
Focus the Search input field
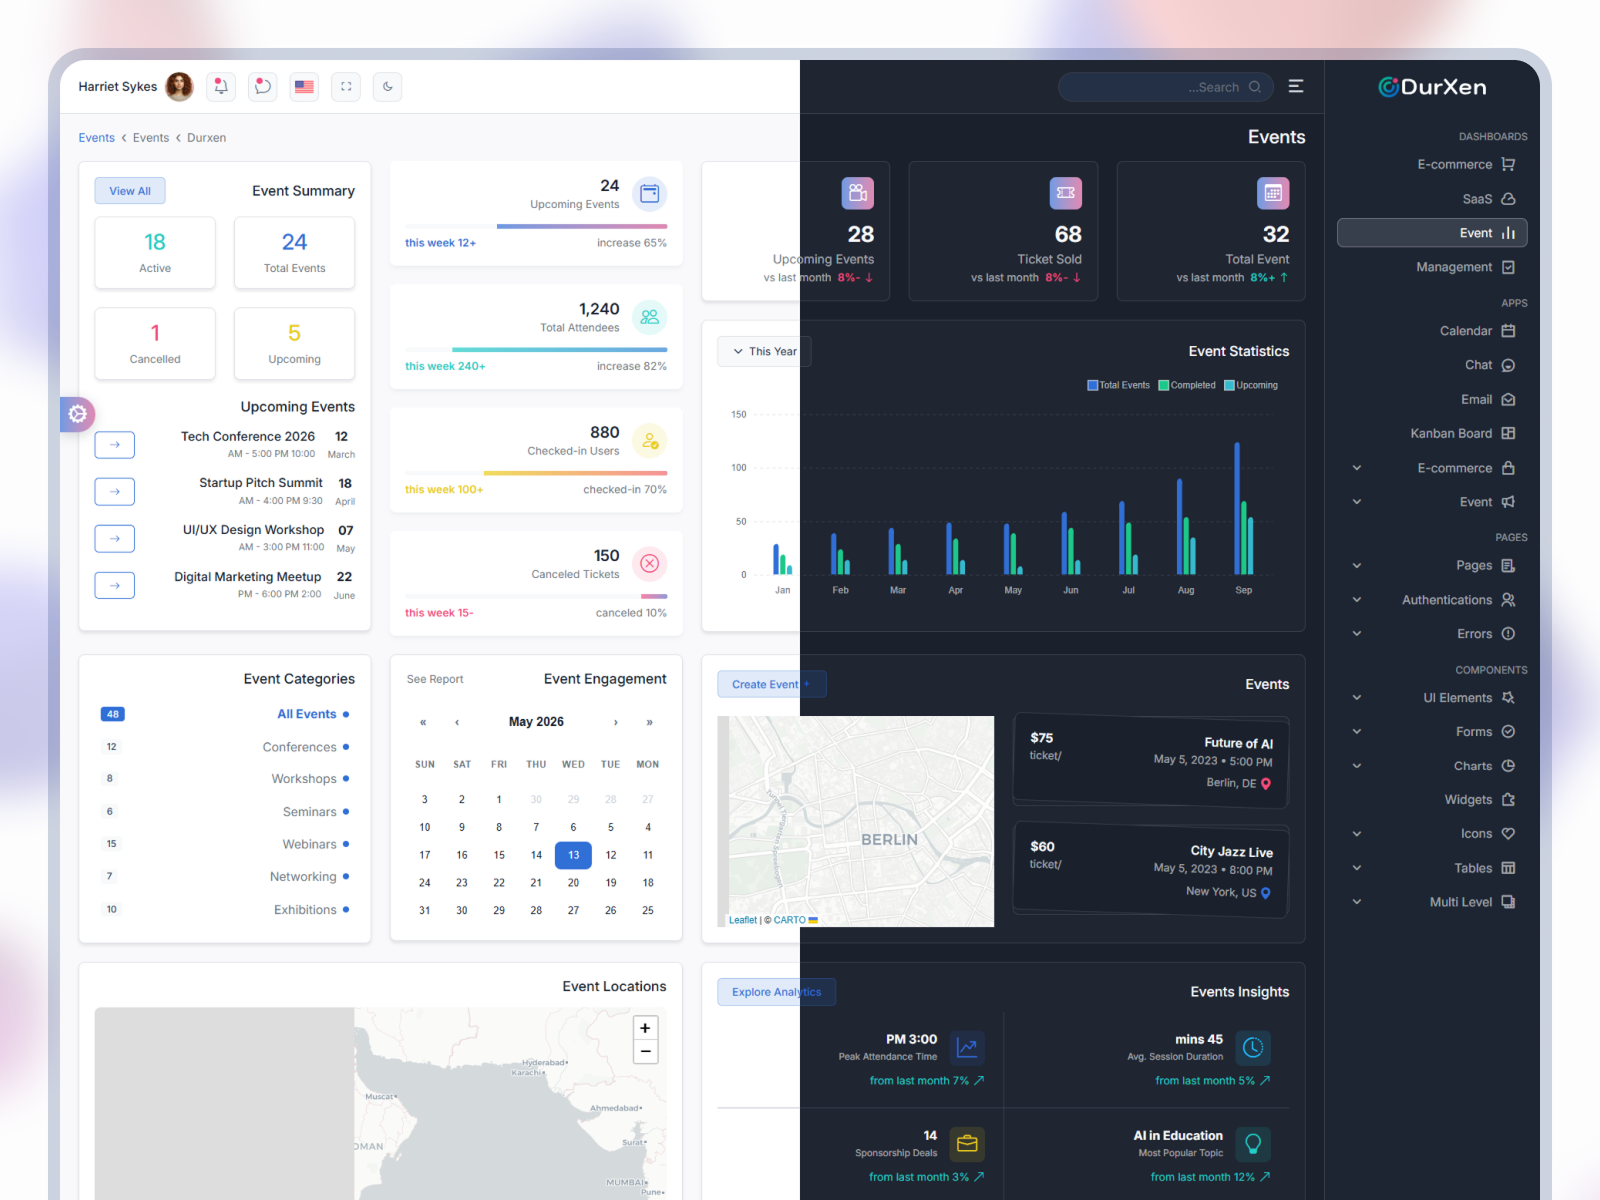tap(1166, 87)
